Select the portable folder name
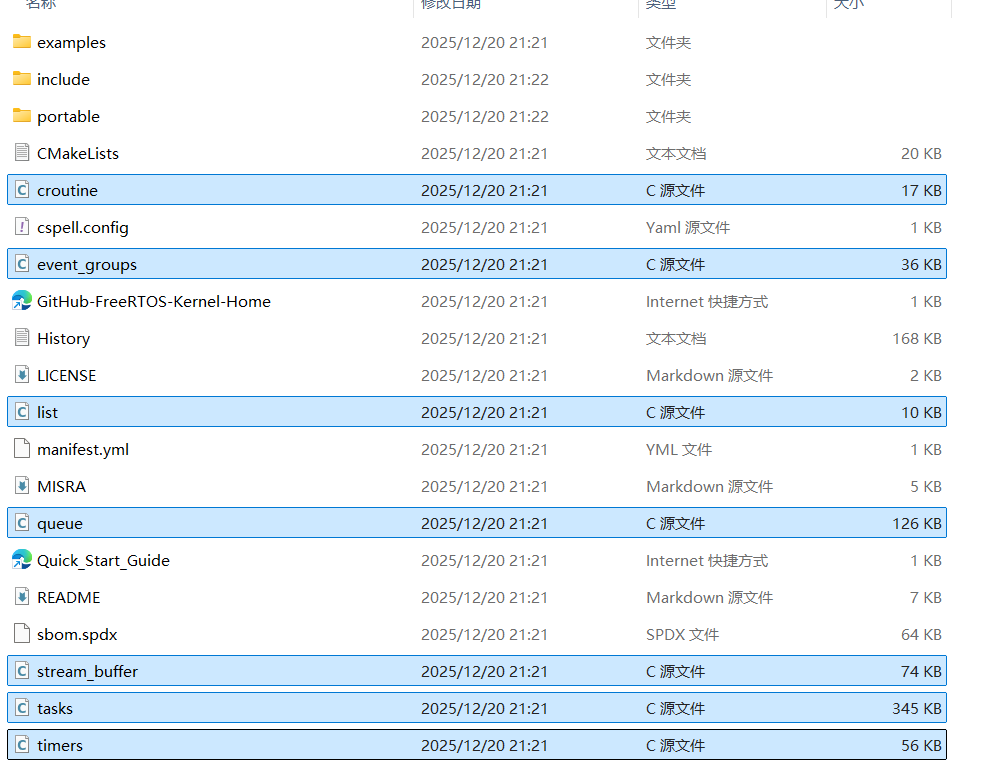Viewport: 1002px width, 777px height. (x=68, y=117)
